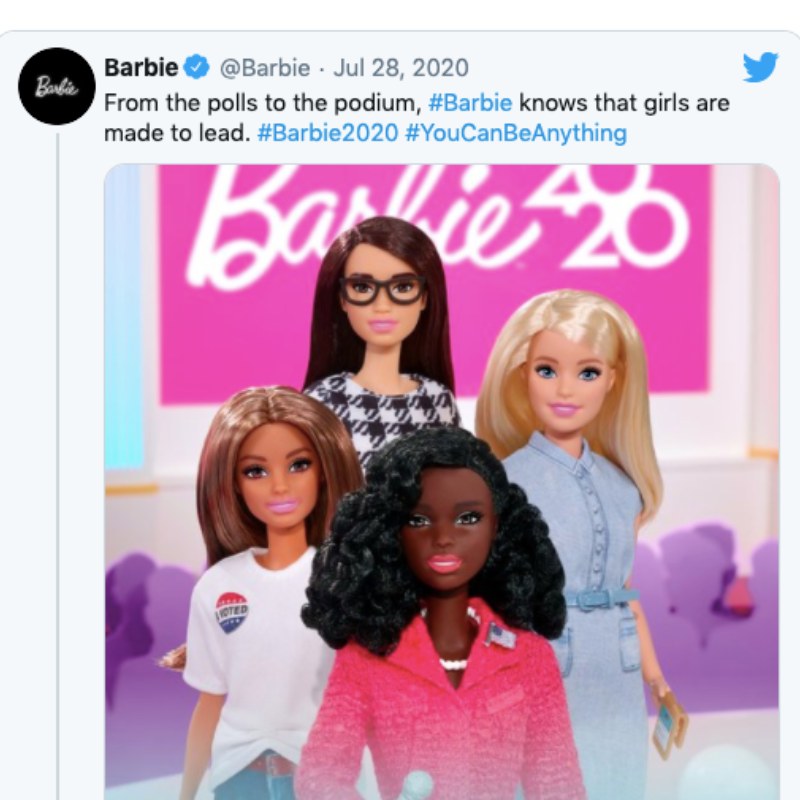Click the American flag pin on the pink jacket
Image resolution: width=800 pixels, height=800 pixels.
coord(494,635)
